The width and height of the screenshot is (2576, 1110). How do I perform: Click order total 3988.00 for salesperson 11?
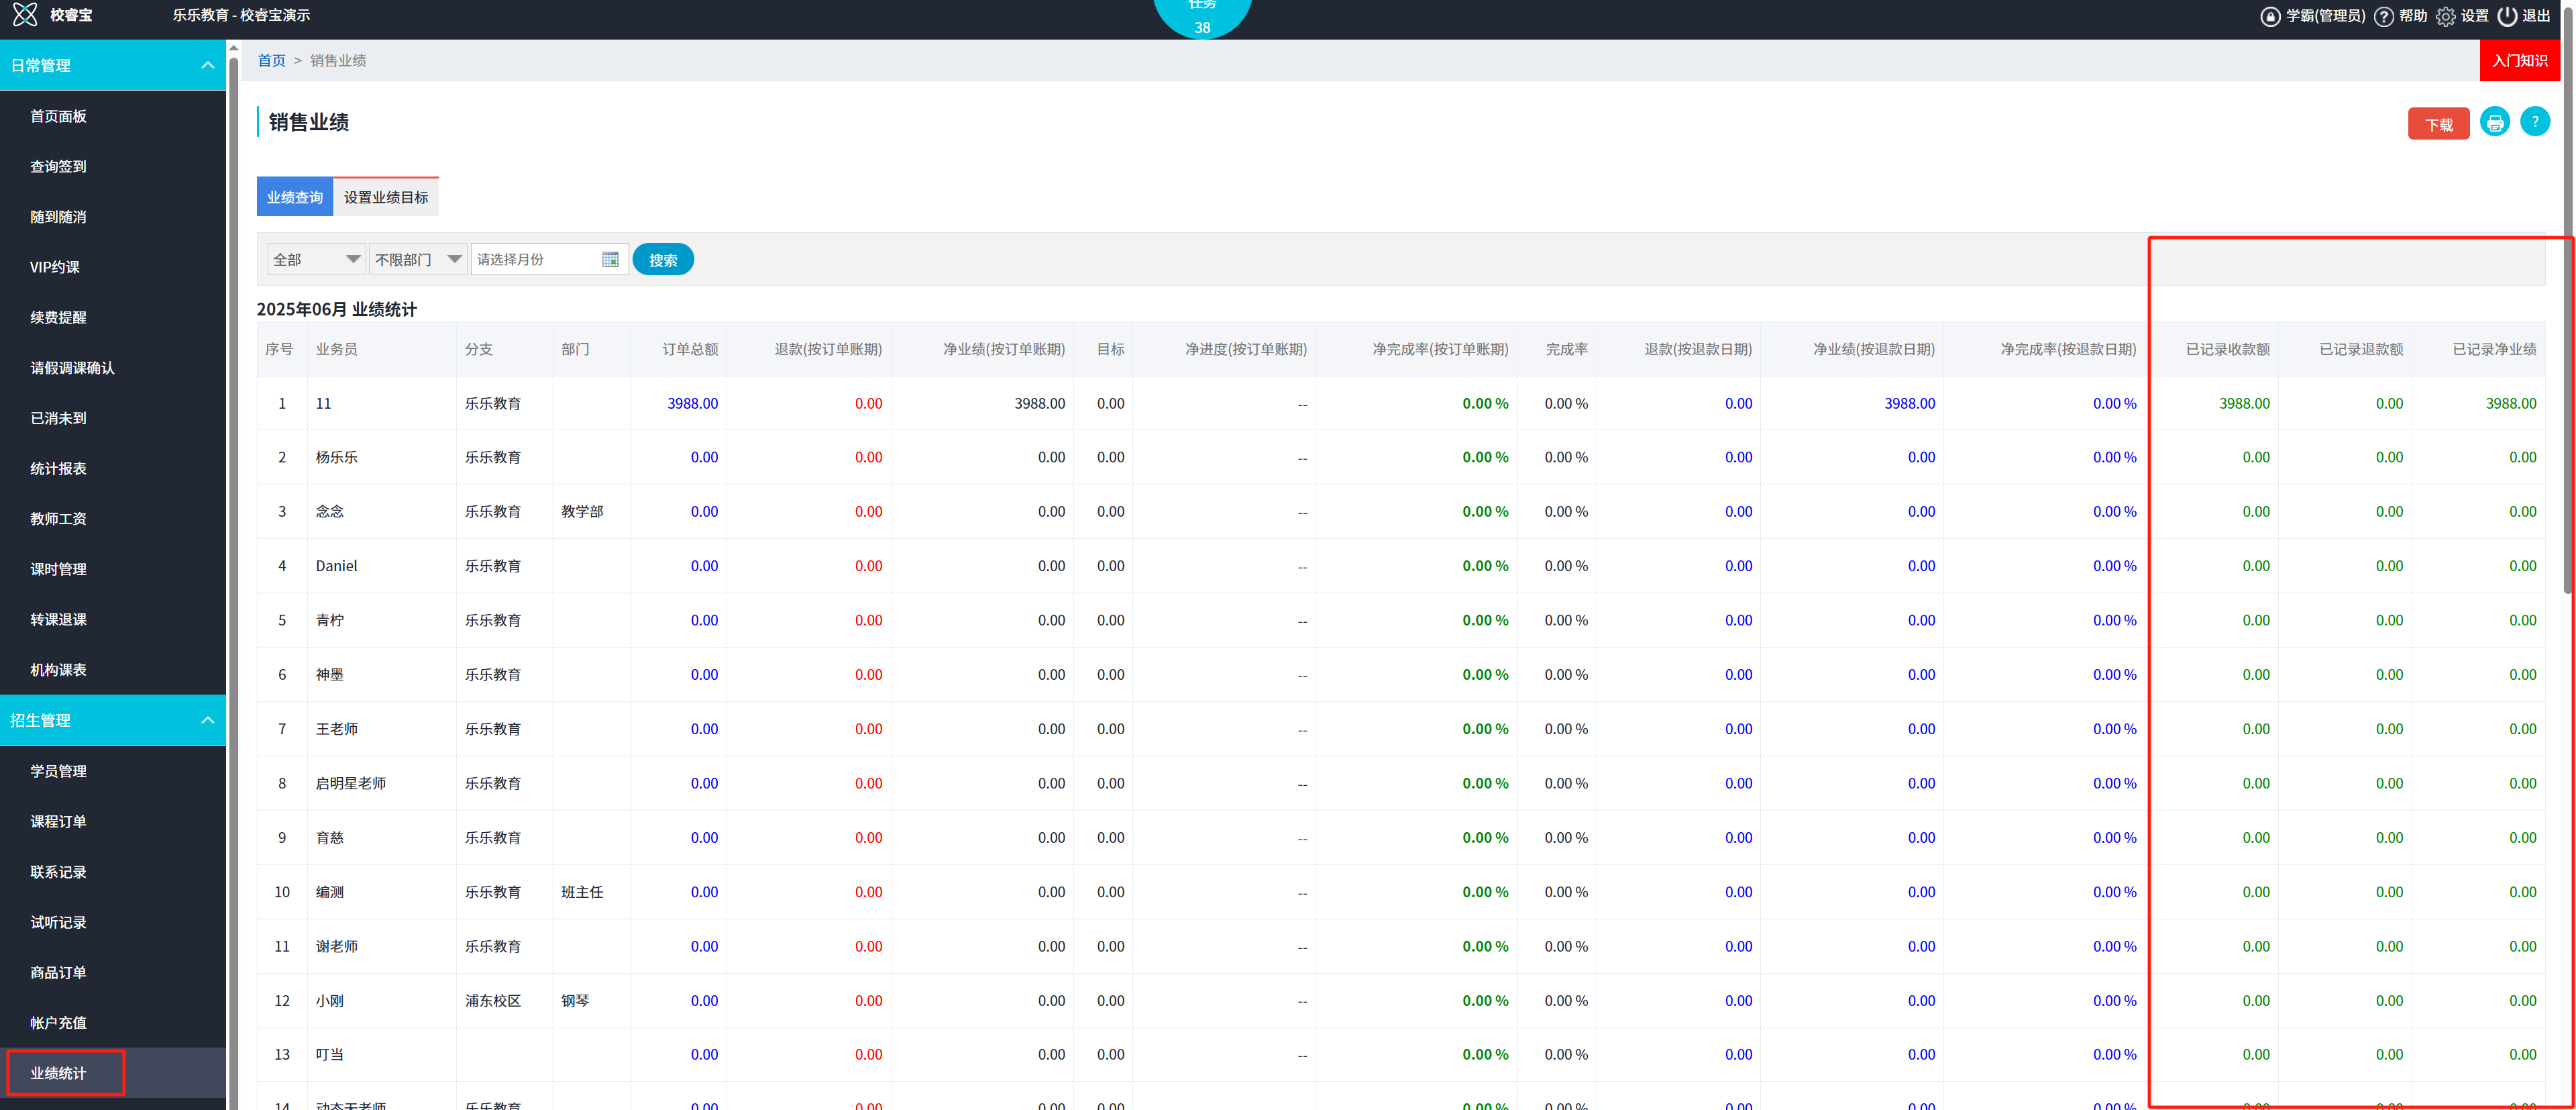(x=692, y=403)
